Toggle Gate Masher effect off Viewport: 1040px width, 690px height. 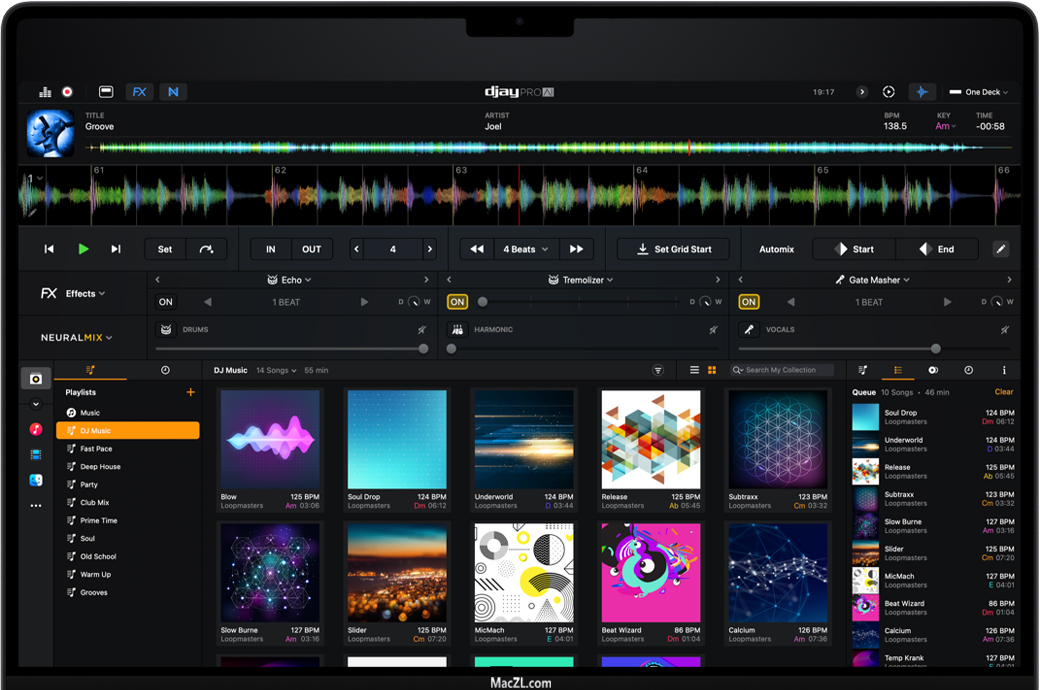click(x=748, y=302)
